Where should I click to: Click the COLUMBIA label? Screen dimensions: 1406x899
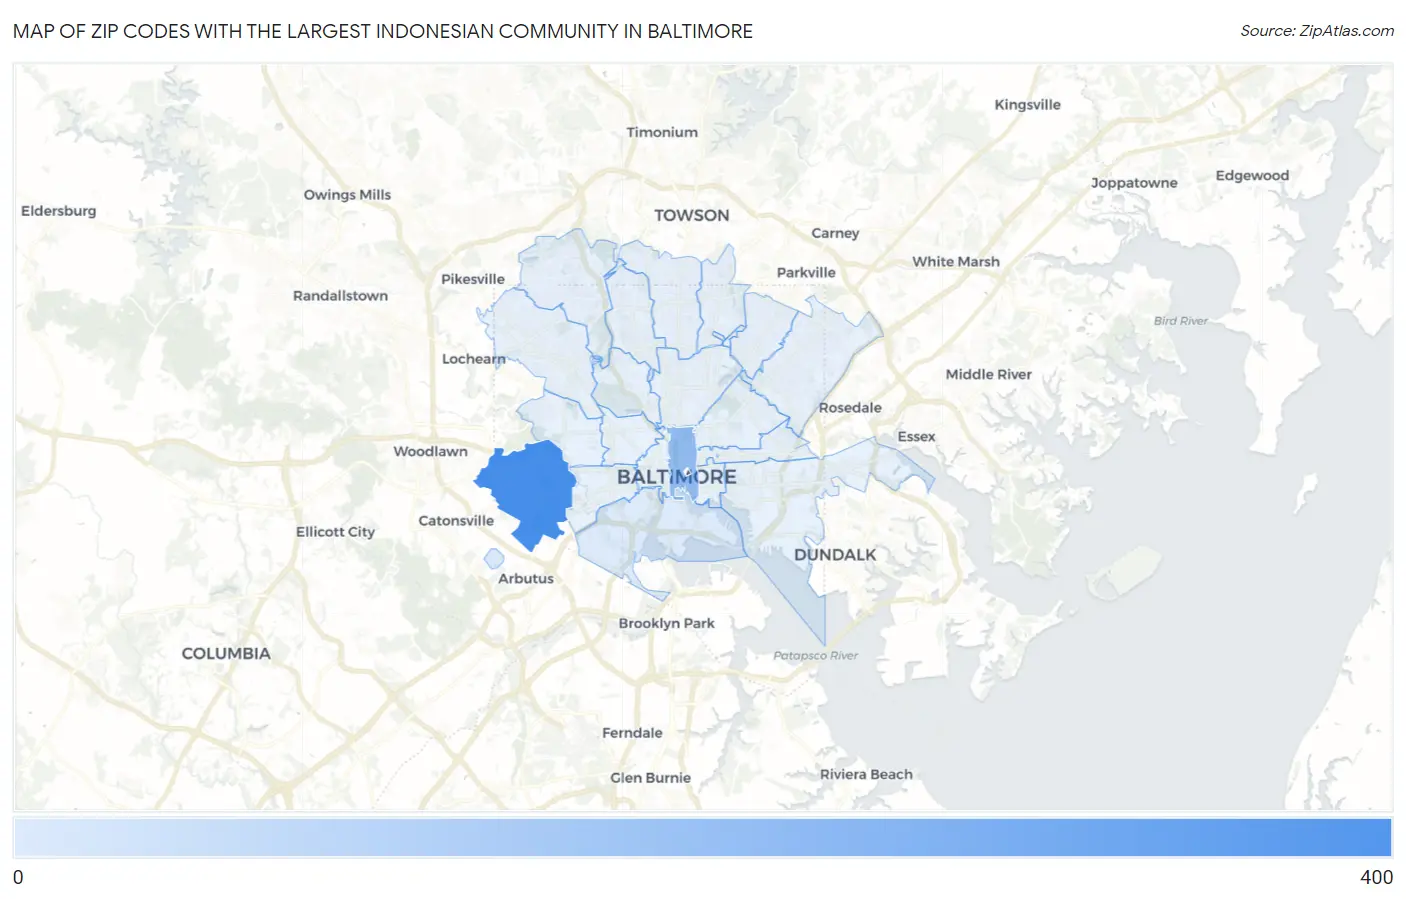[226, 653]
